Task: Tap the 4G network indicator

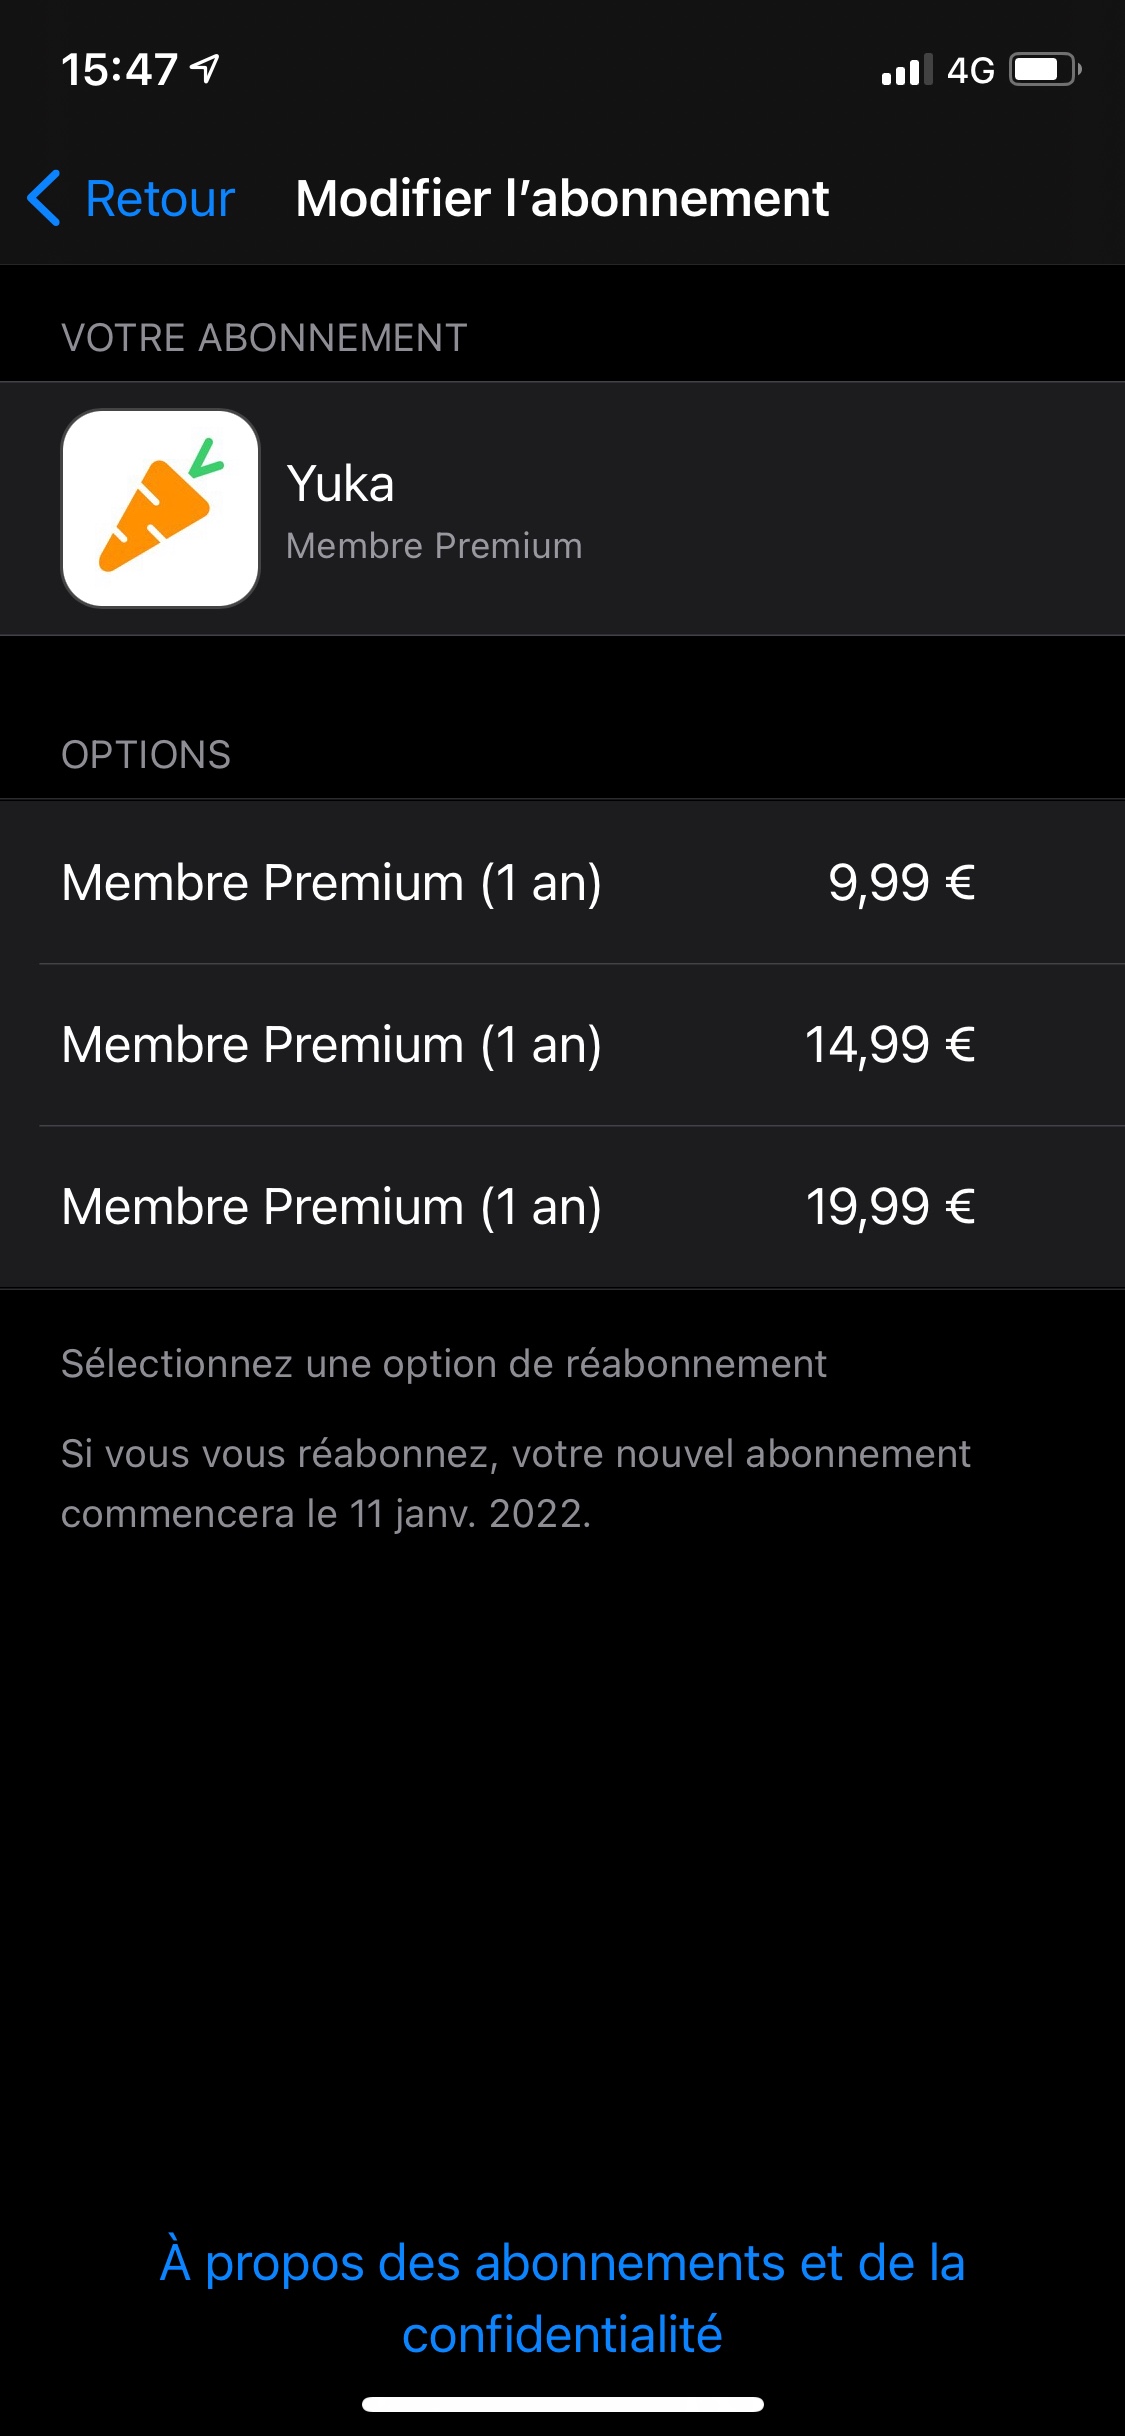Action: click(970, 70)
